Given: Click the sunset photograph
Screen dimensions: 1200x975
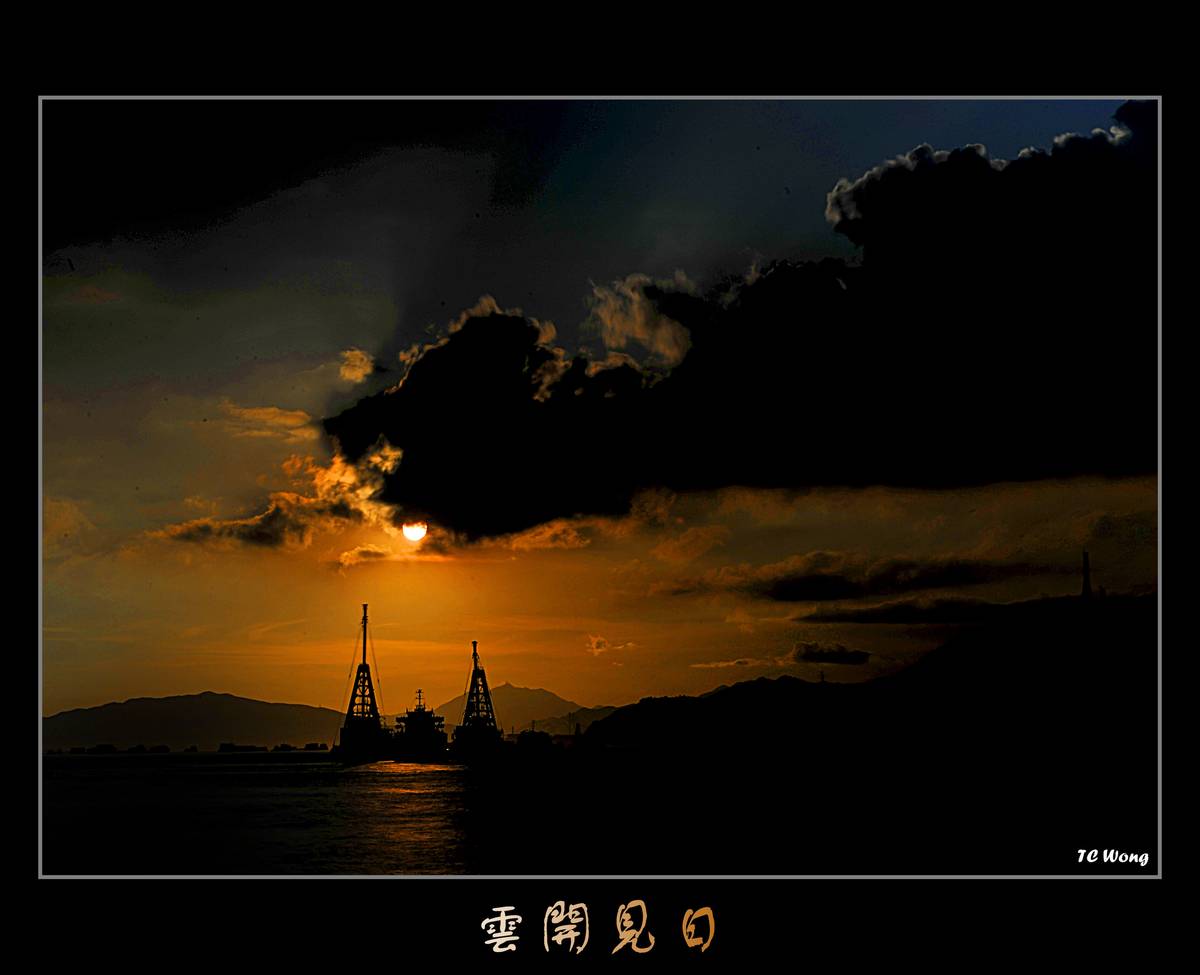Looking at the screenshot, I should pyautogui.click(x=600, y=487).
